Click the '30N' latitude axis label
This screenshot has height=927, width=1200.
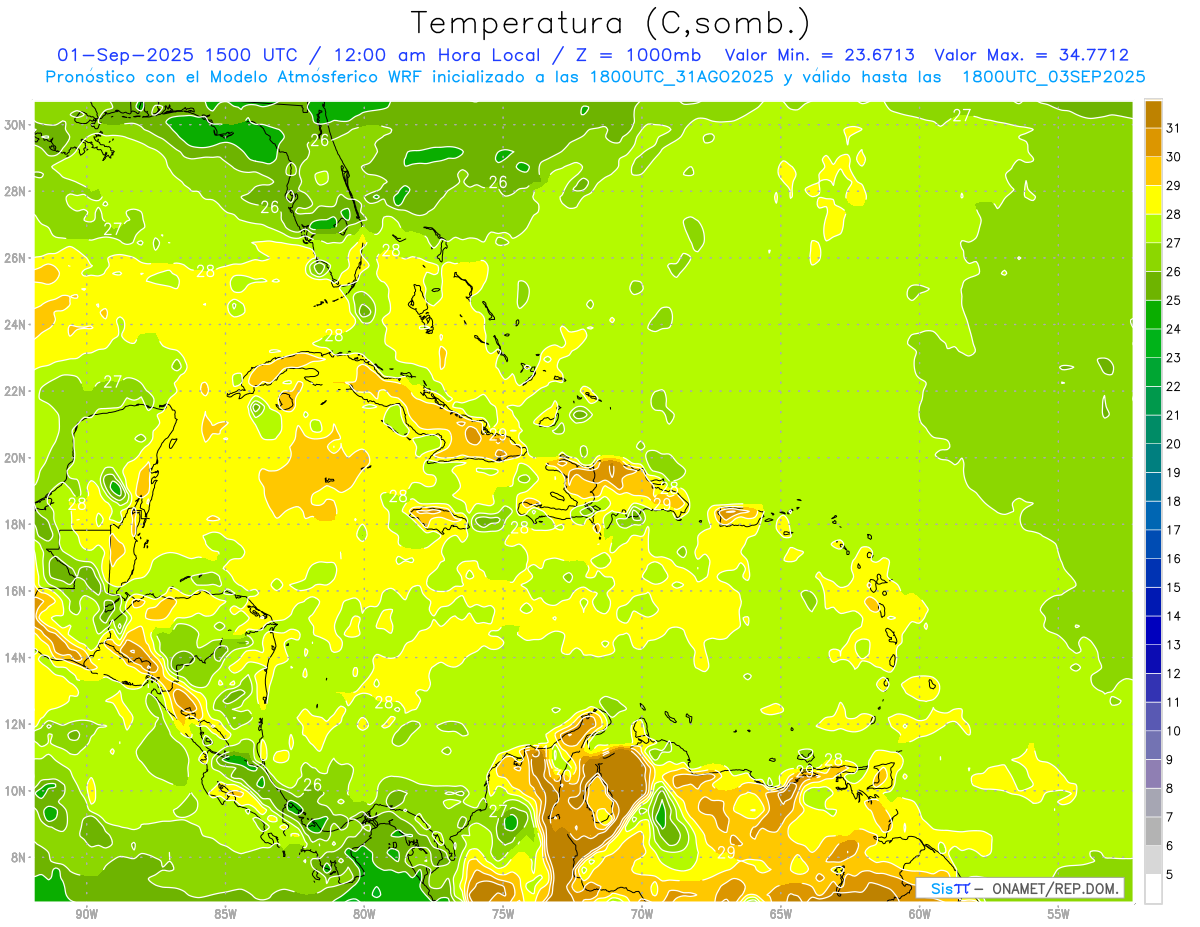click(16, 125)
